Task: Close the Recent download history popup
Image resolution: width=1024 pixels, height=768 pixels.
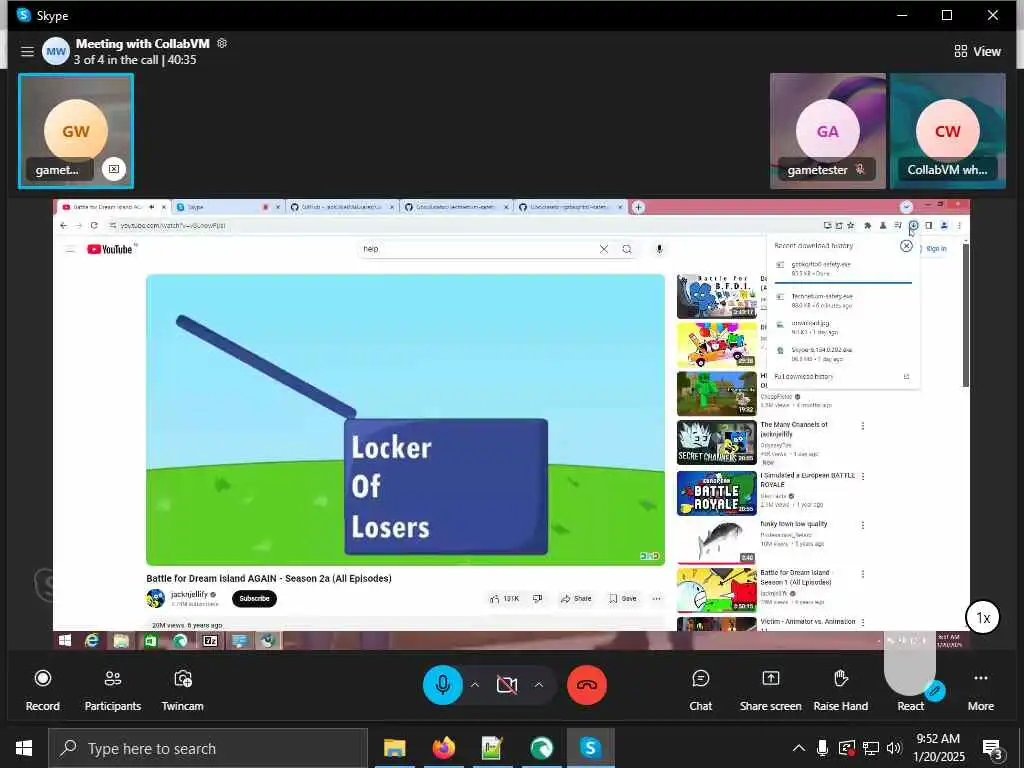Action: click(906, 246)
